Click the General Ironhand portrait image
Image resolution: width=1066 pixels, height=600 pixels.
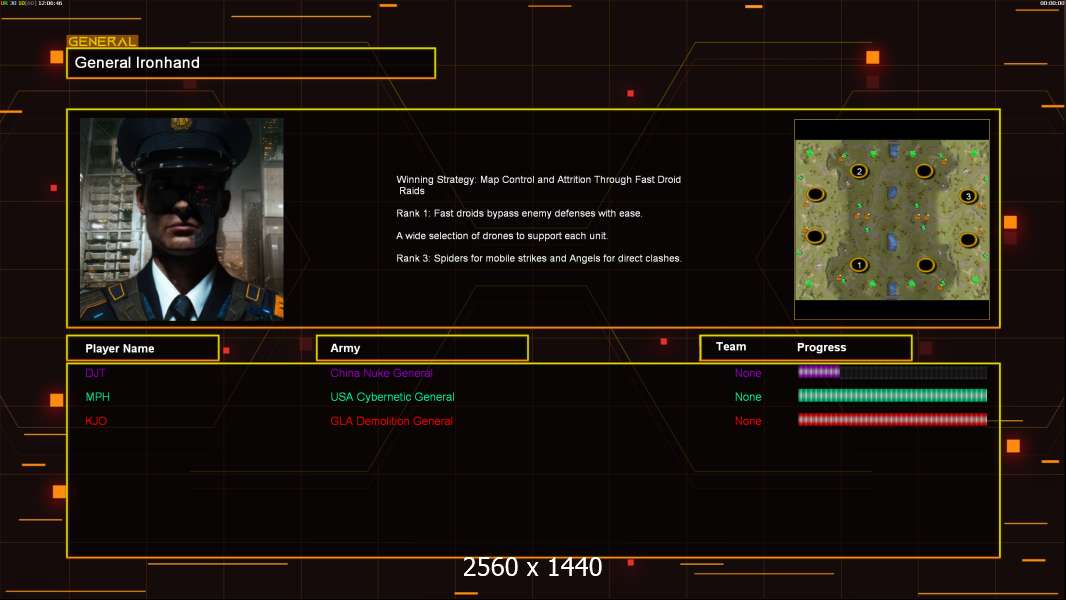point(182,219)
